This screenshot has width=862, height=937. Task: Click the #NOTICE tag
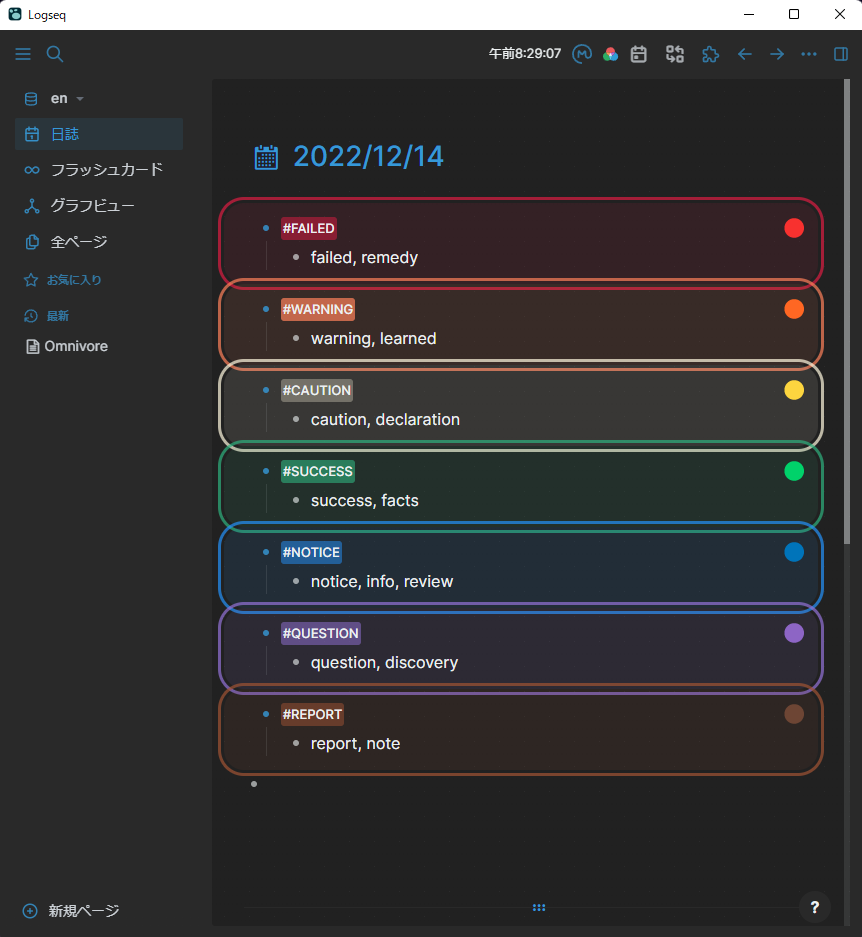coord(311,553)
